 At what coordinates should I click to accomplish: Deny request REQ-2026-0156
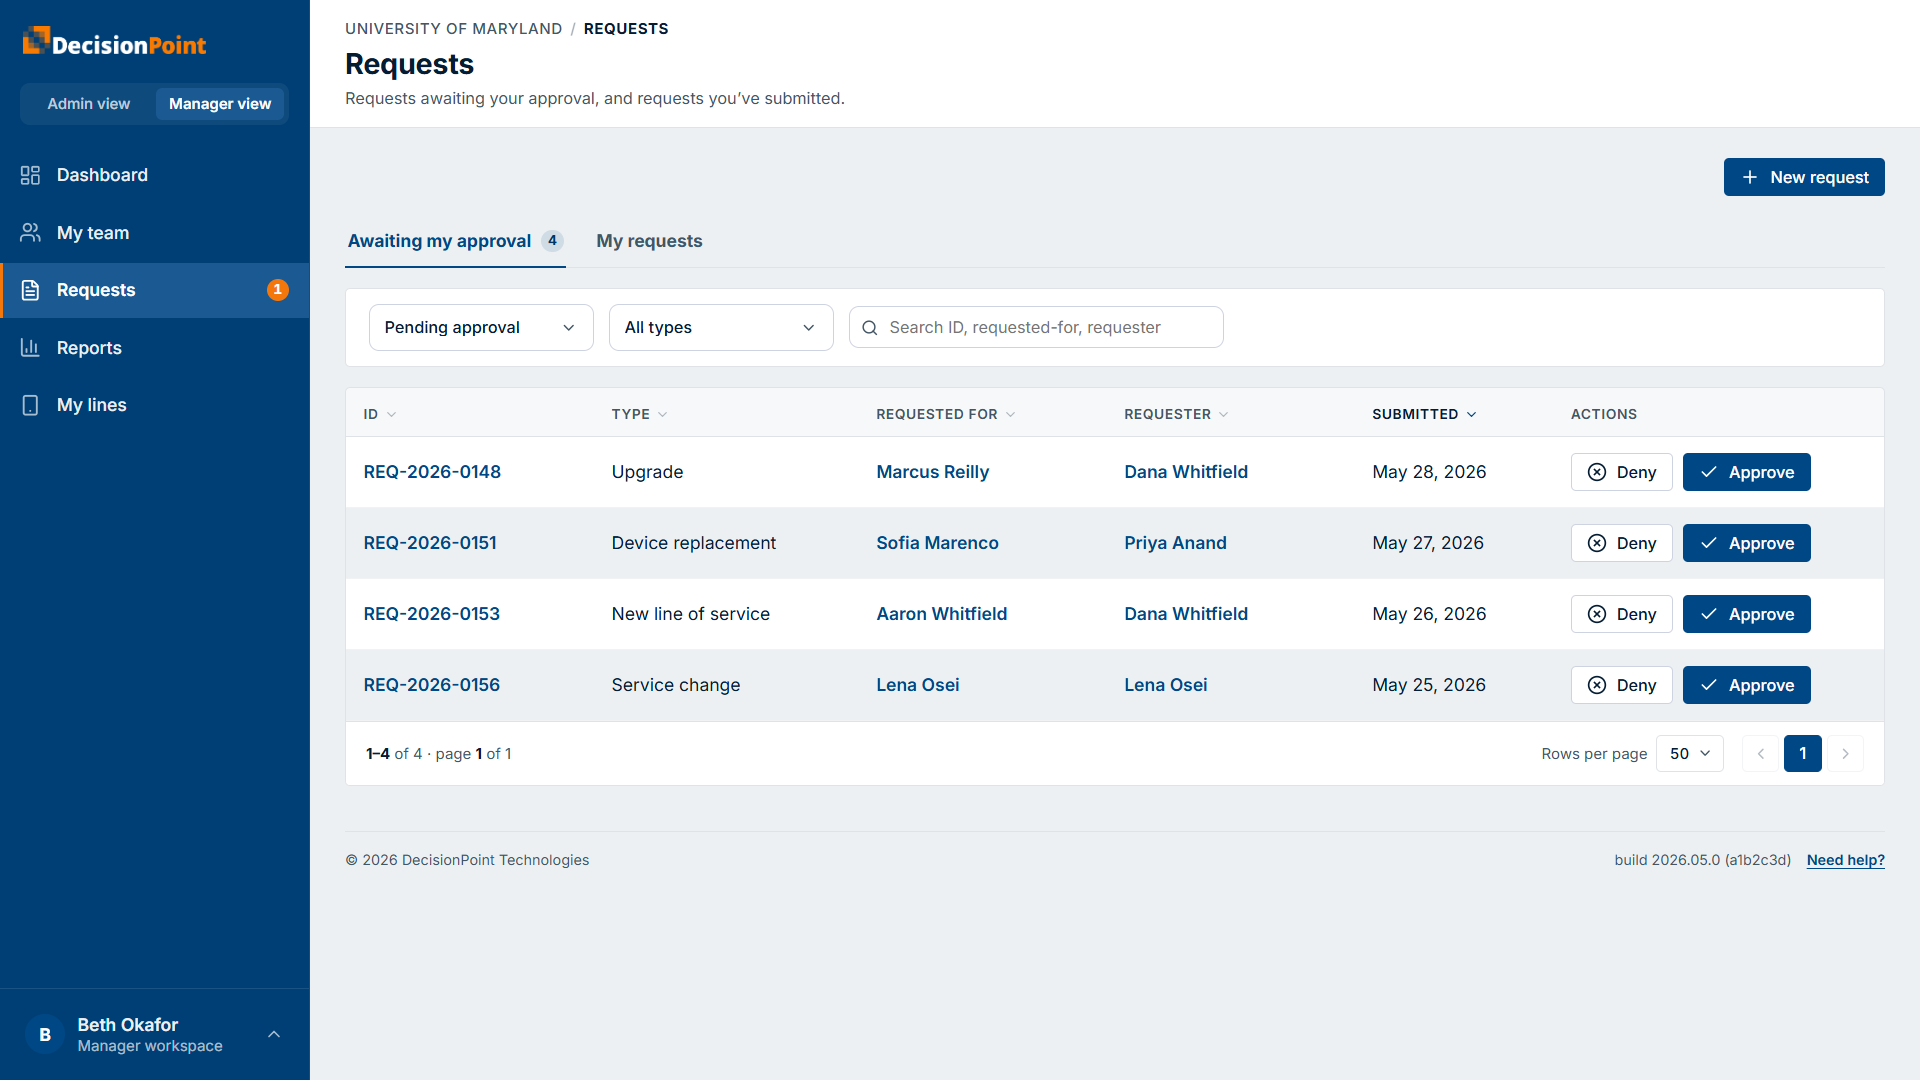[1621, 685]
